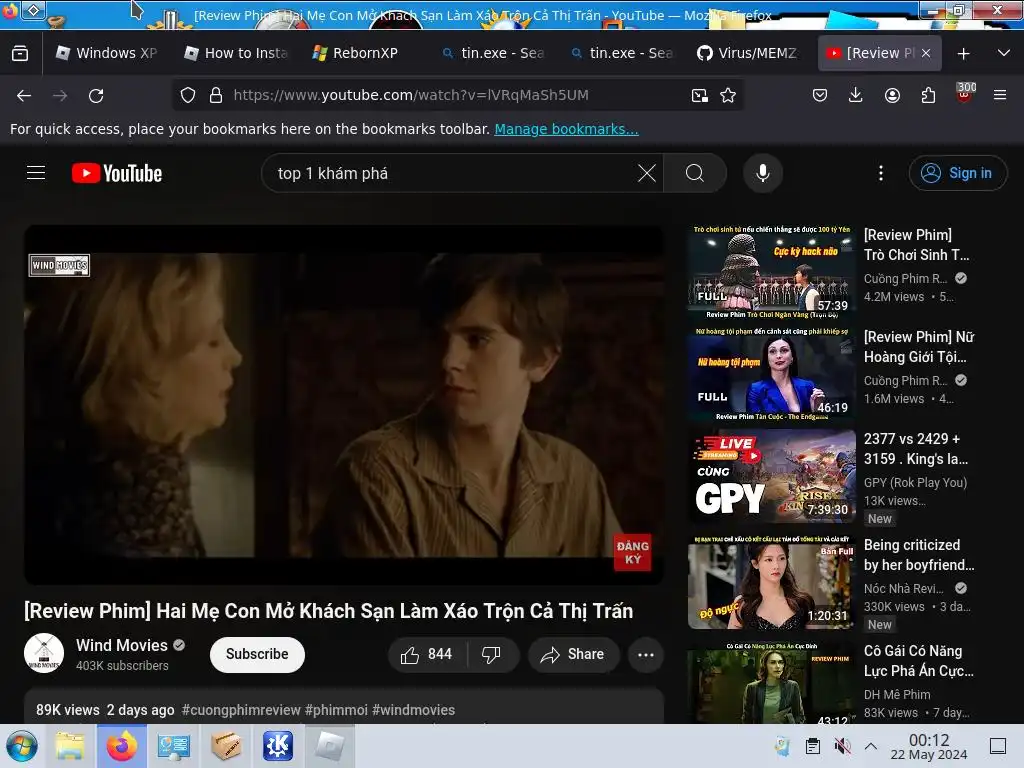Image resolution: width=1024 pixels, height=768 pixels.
Task: Go back with the browser back arrow
Action: tap(24, 95)
